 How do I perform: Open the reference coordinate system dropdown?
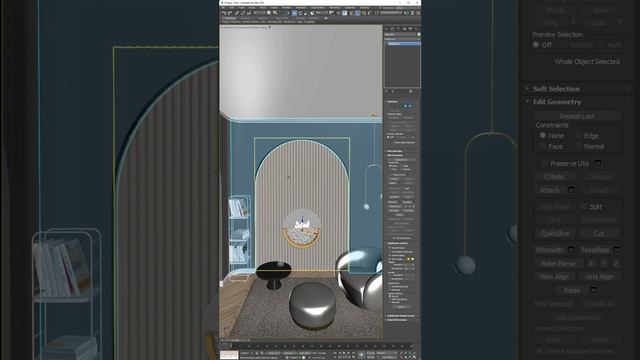coord(322,13)
